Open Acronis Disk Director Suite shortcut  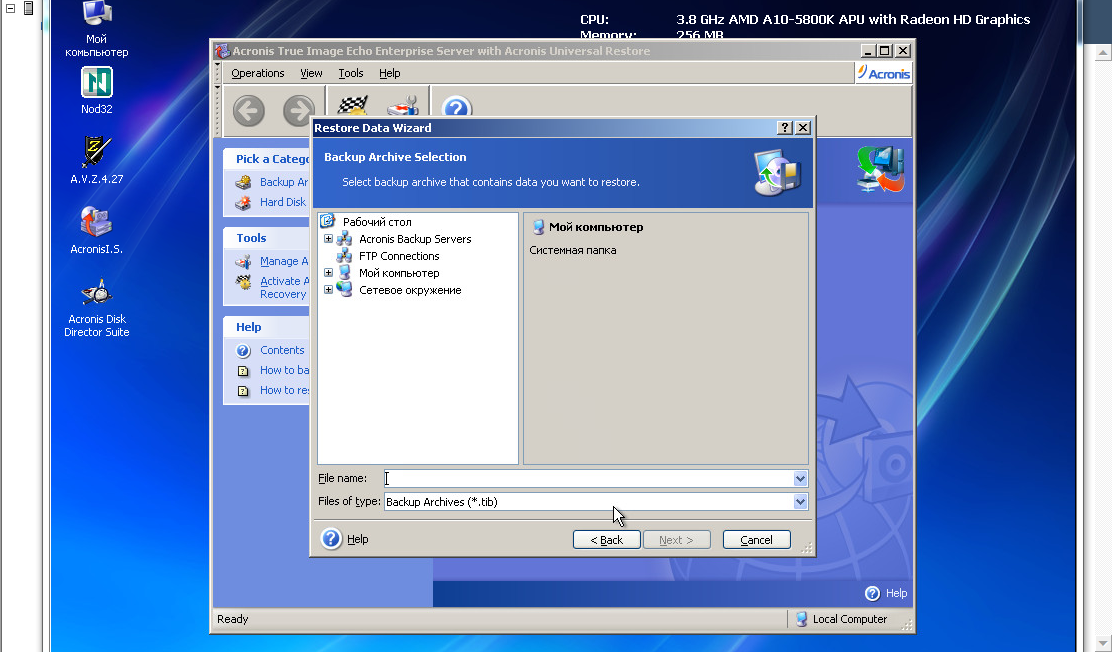tap(96, 308)
